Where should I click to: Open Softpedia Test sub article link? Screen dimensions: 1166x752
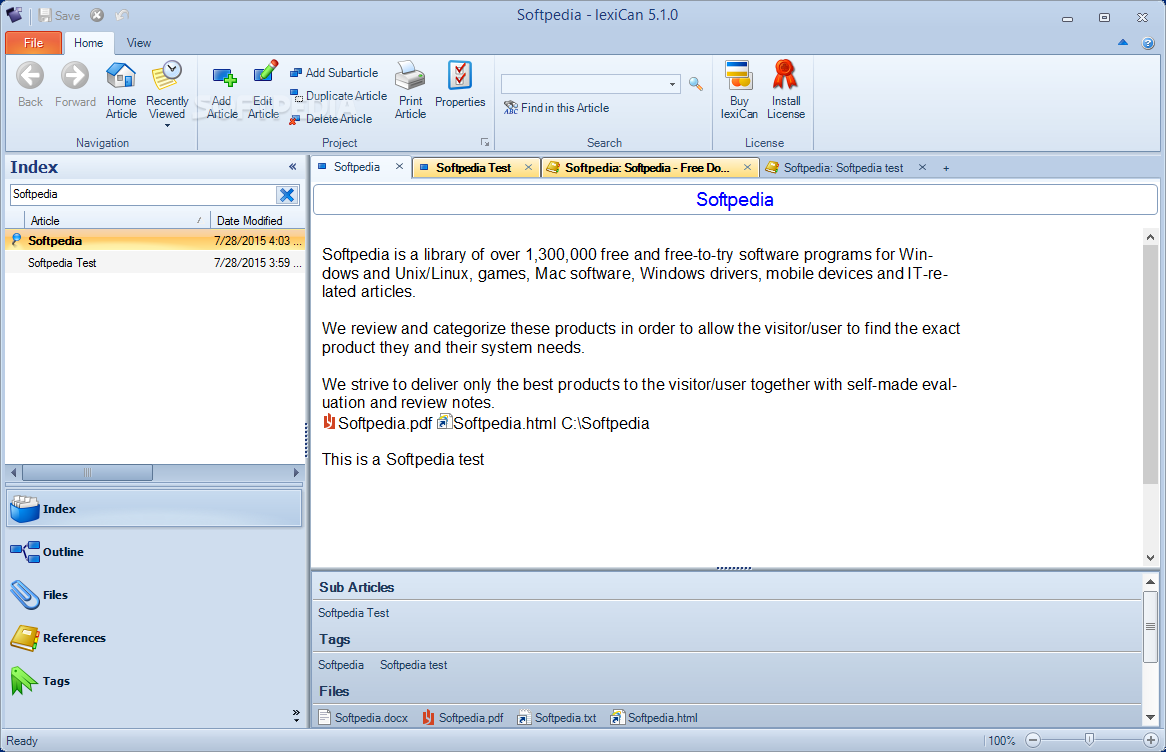point(353,613)
